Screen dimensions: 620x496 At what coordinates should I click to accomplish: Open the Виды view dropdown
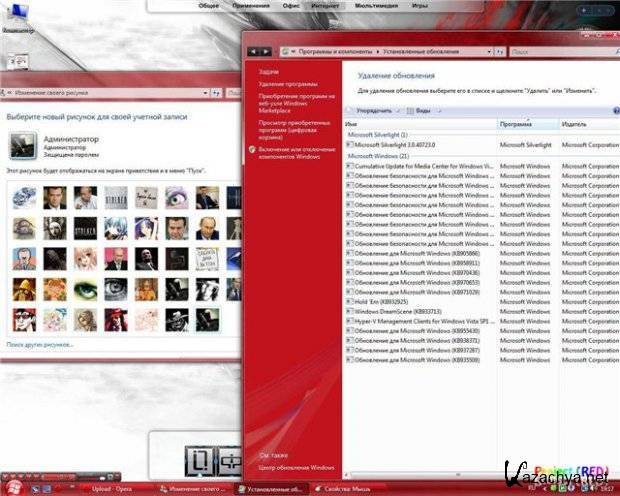423,110
